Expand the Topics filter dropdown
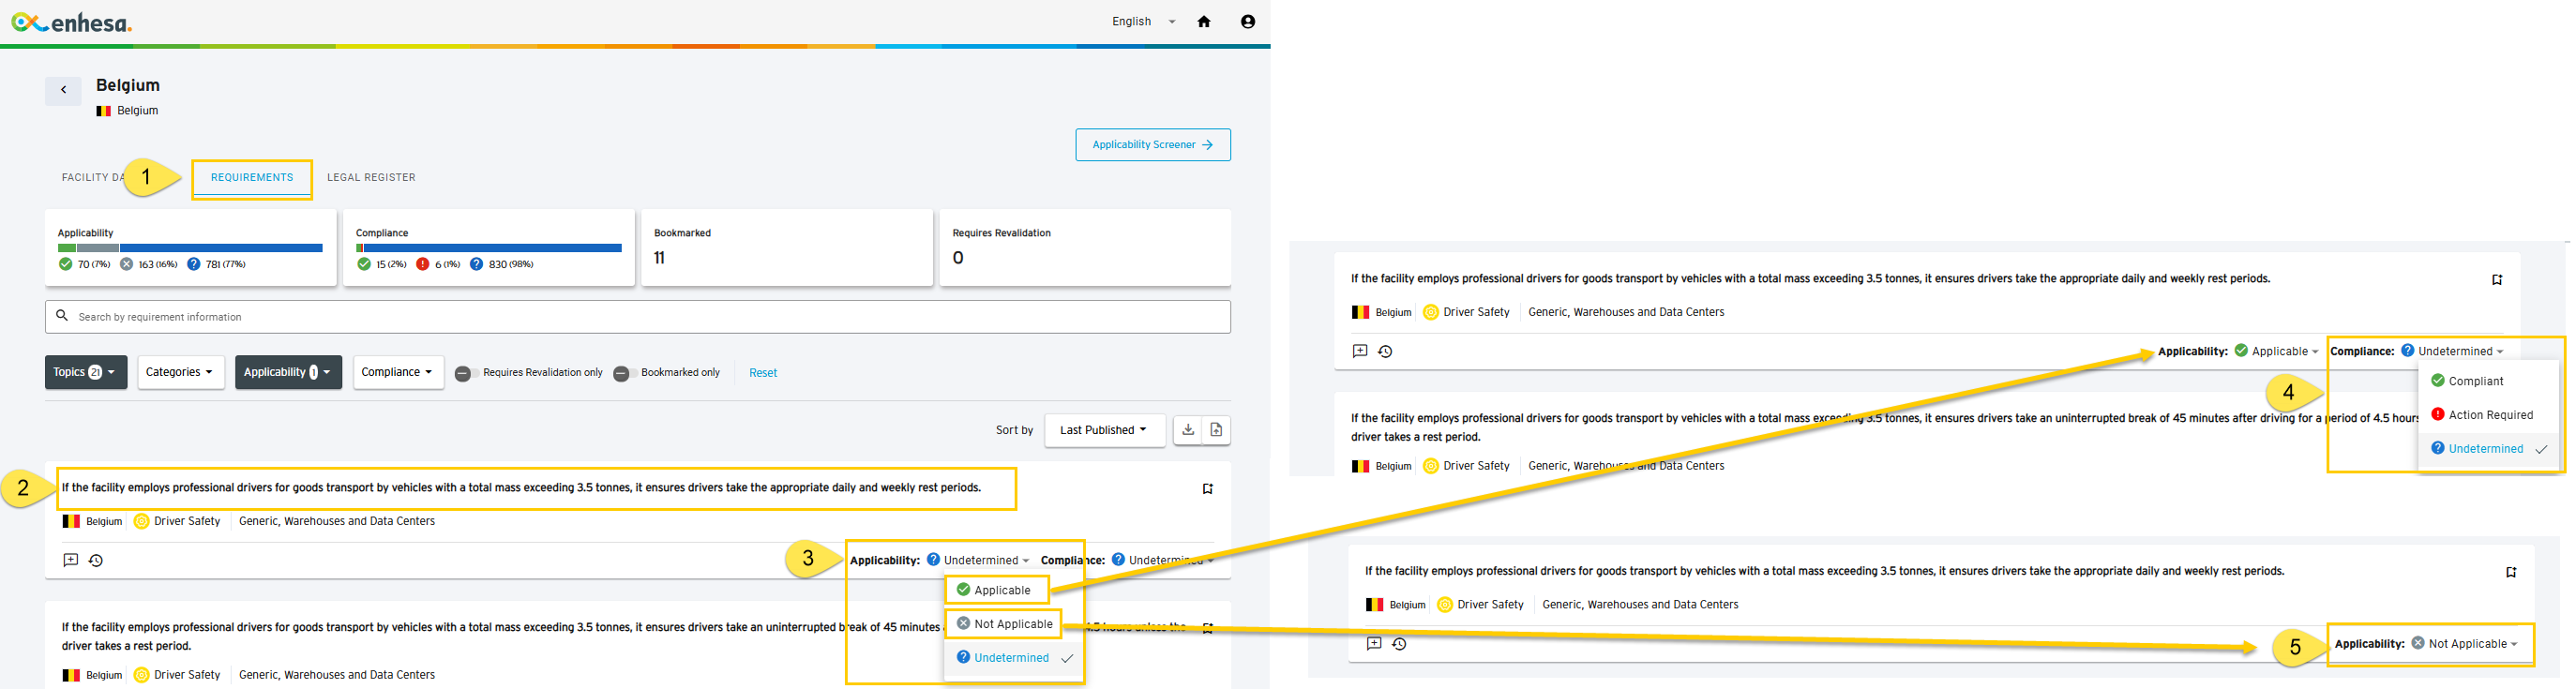Screen dimensions: 2576x689 coord(86,372)
